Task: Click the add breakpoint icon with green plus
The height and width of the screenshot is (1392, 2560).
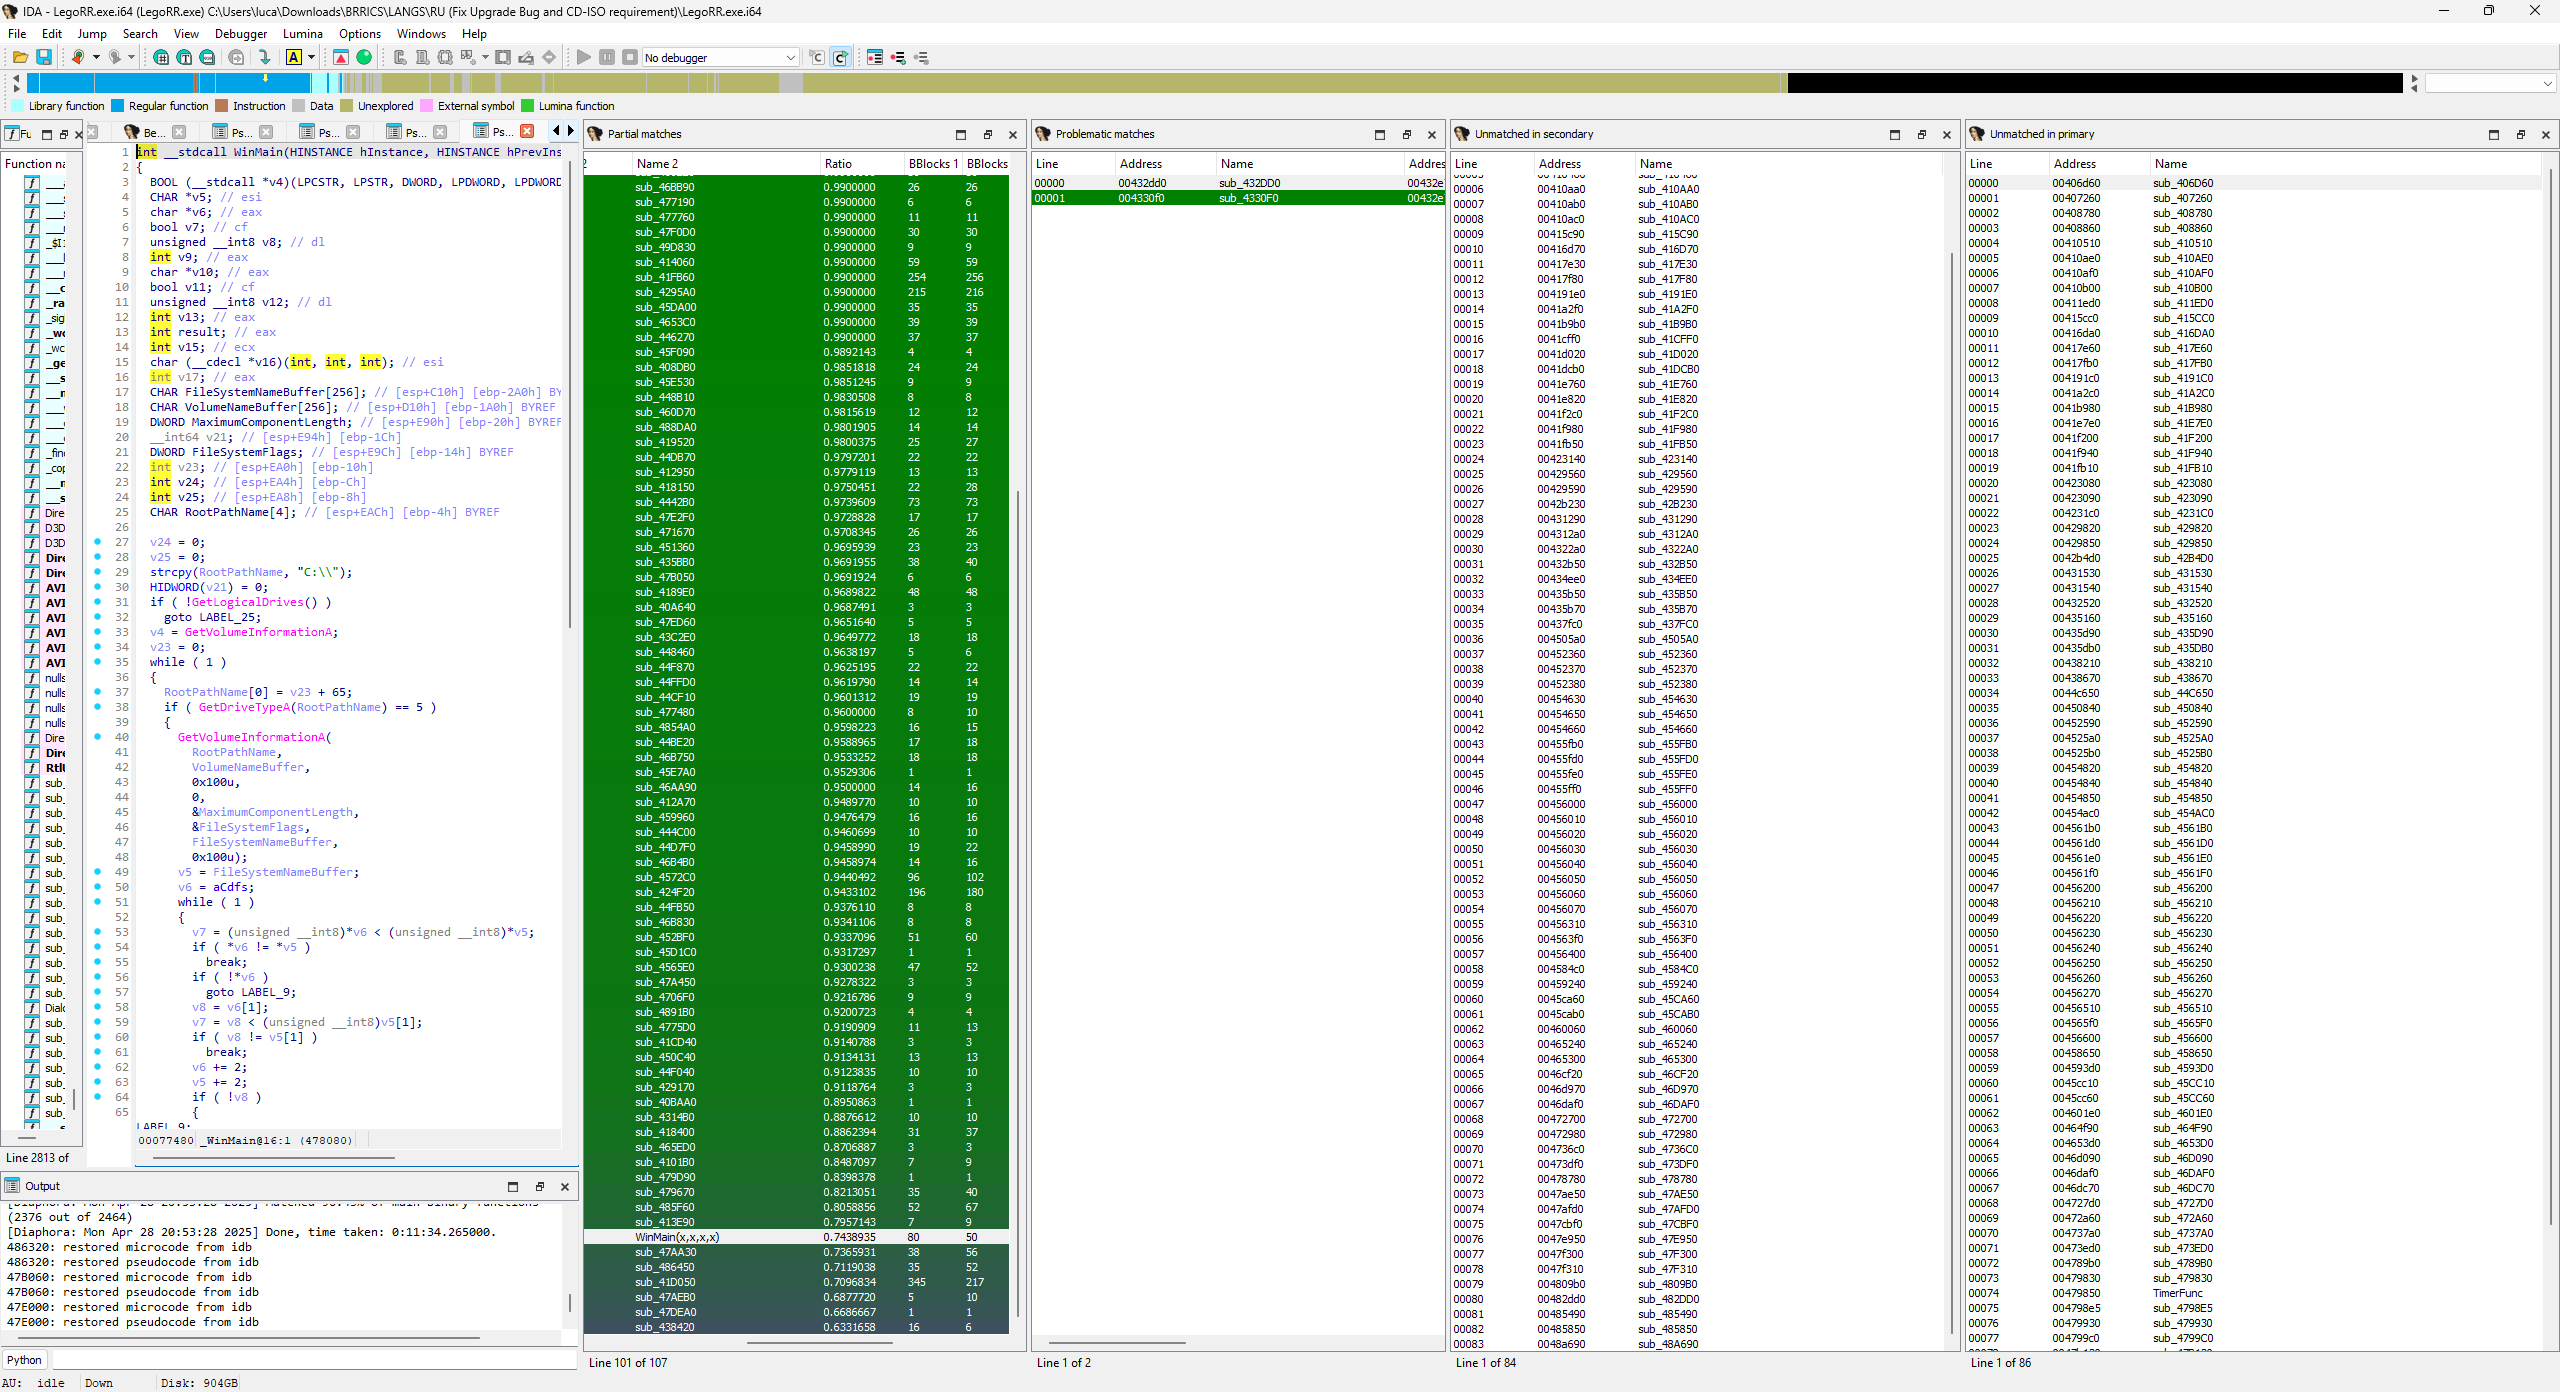Action: 898,58
